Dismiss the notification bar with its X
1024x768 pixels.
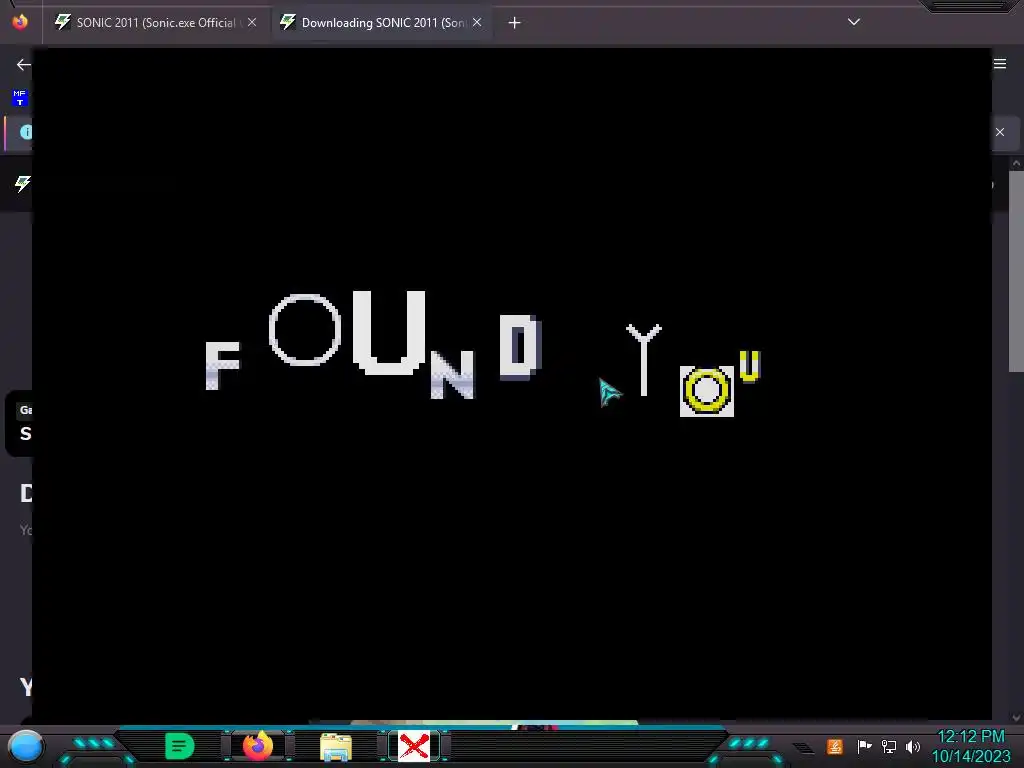[1000, 132]
